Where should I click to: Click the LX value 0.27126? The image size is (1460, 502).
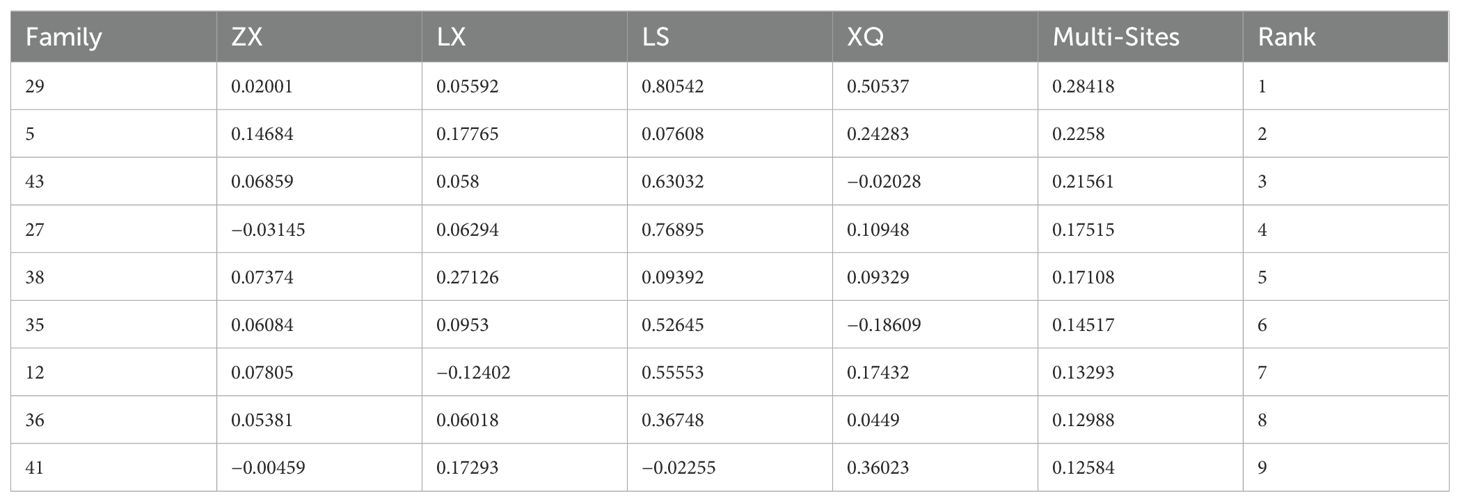tap(467, 277)
